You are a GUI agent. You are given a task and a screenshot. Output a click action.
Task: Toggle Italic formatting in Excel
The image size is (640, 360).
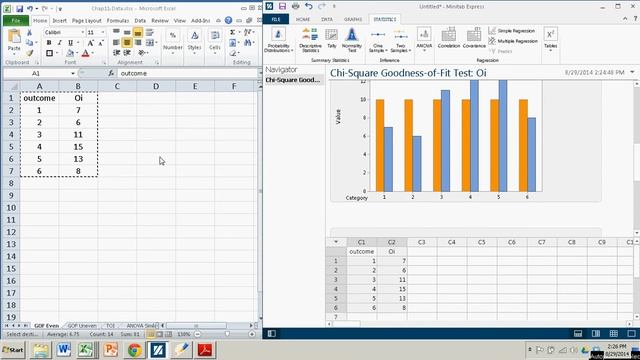pos(60,43)
